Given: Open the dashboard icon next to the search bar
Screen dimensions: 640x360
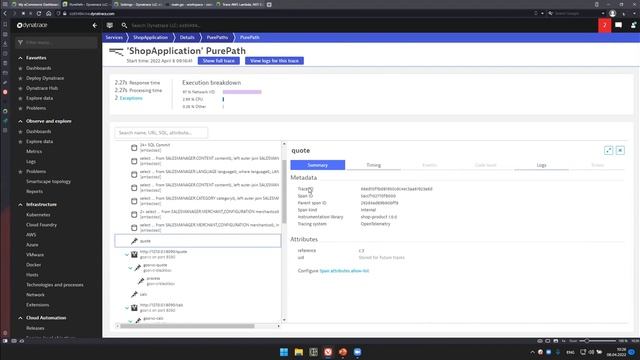Looking at the screenshot, I should click(110, 25).
